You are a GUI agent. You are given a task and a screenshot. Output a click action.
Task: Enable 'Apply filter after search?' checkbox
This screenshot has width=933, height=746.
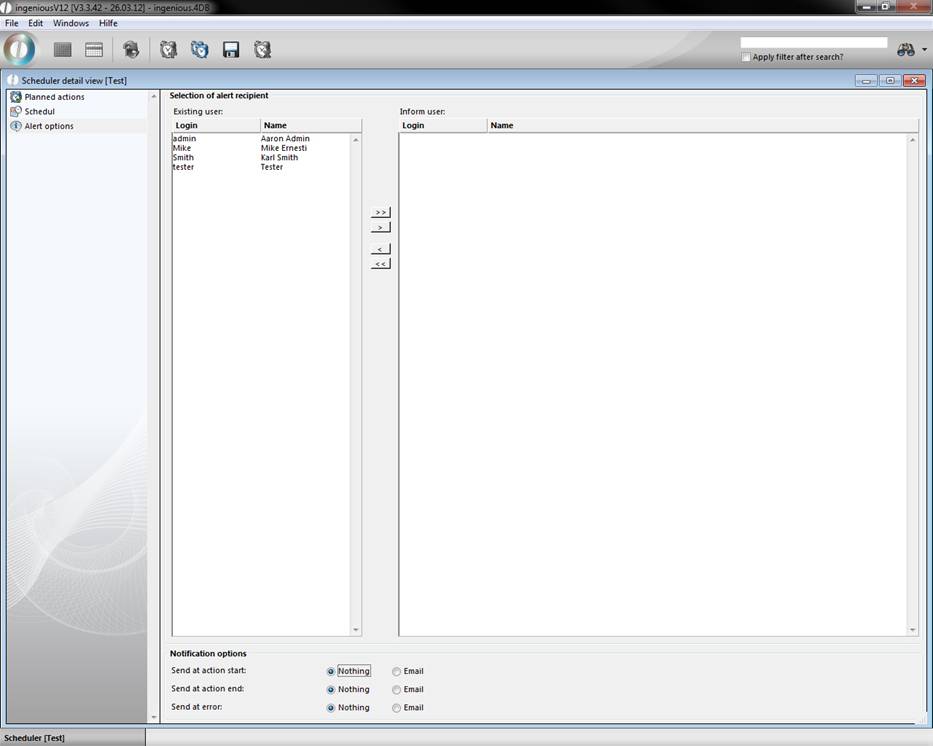pos(746,57)
